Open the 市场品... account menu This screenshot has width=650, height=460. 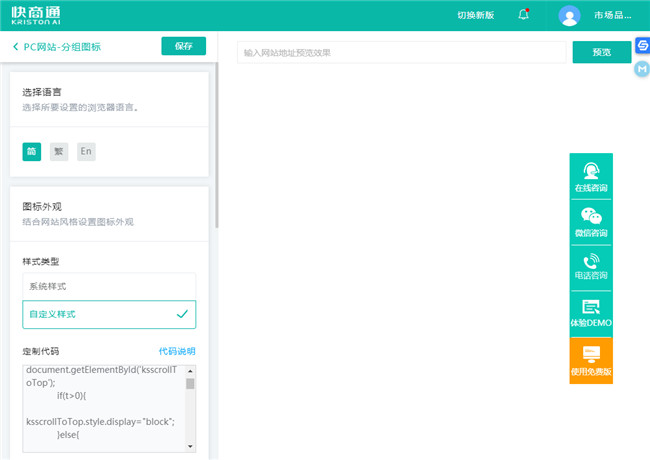(x=612, y=16)
